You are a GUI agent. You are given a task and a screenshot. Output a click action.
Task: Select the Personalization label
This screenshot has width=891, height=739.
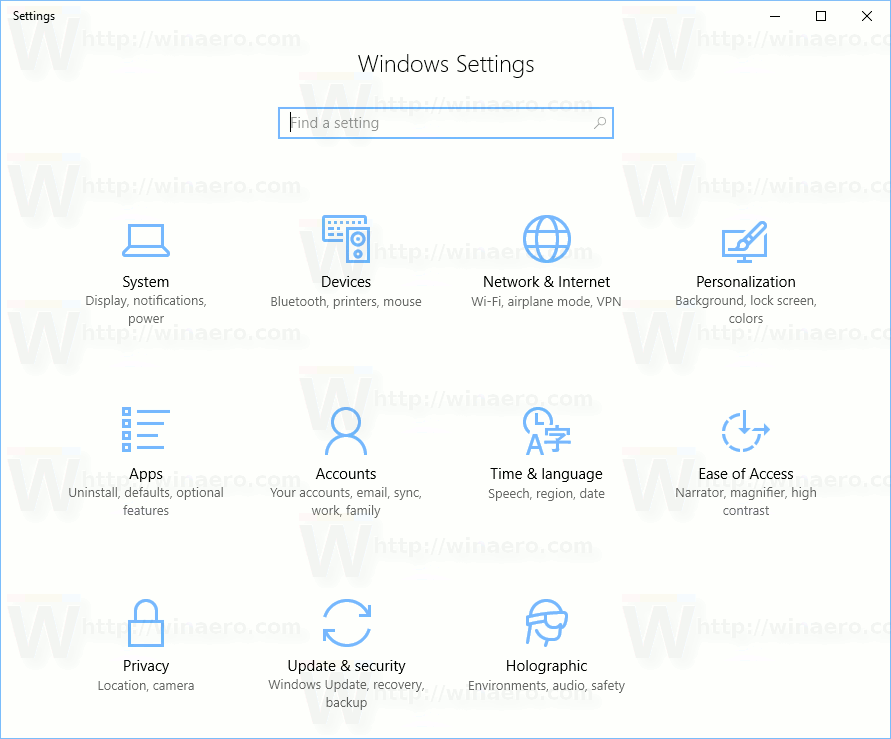(x=746, y=282)
